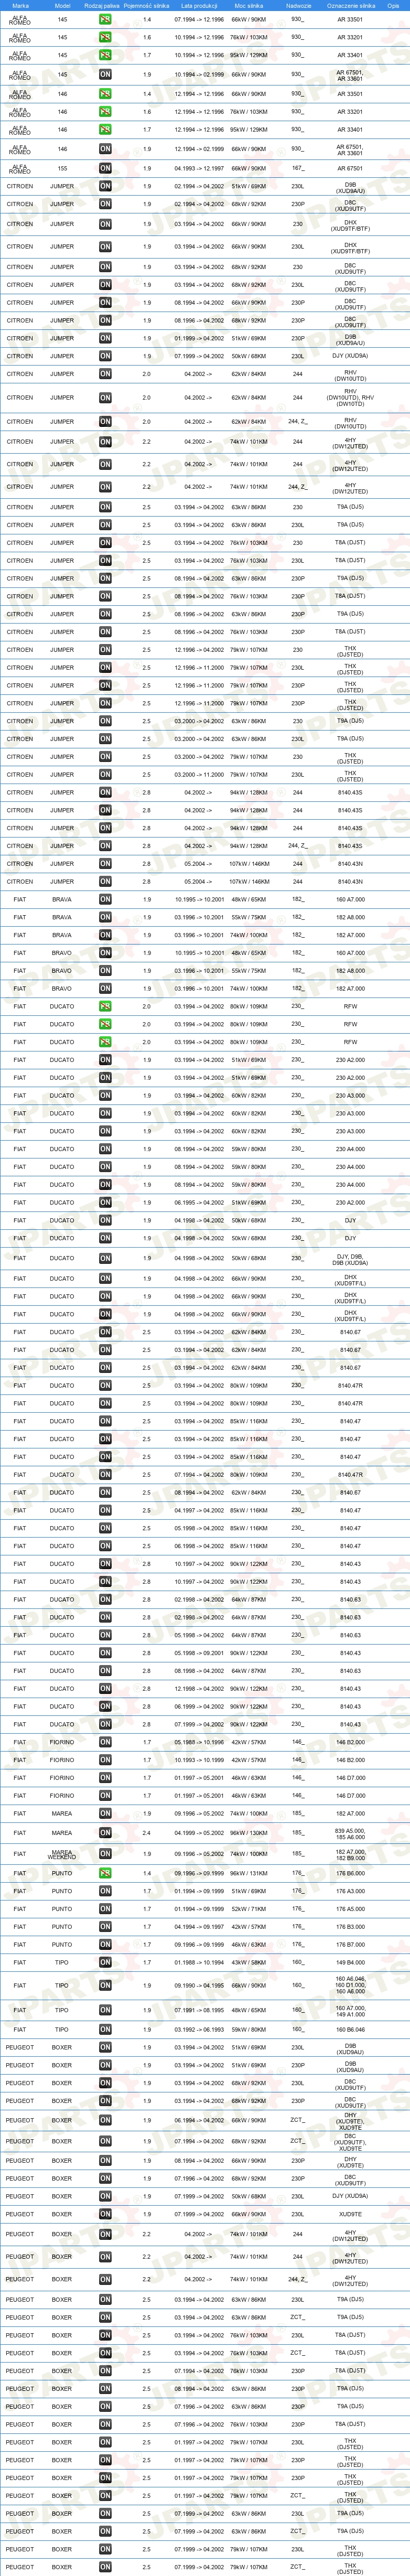Click ON icon in Fiat Fiorino 05.1988 -> 10.1996 row
This screenshot has width=410, height=2576.
105,1743
